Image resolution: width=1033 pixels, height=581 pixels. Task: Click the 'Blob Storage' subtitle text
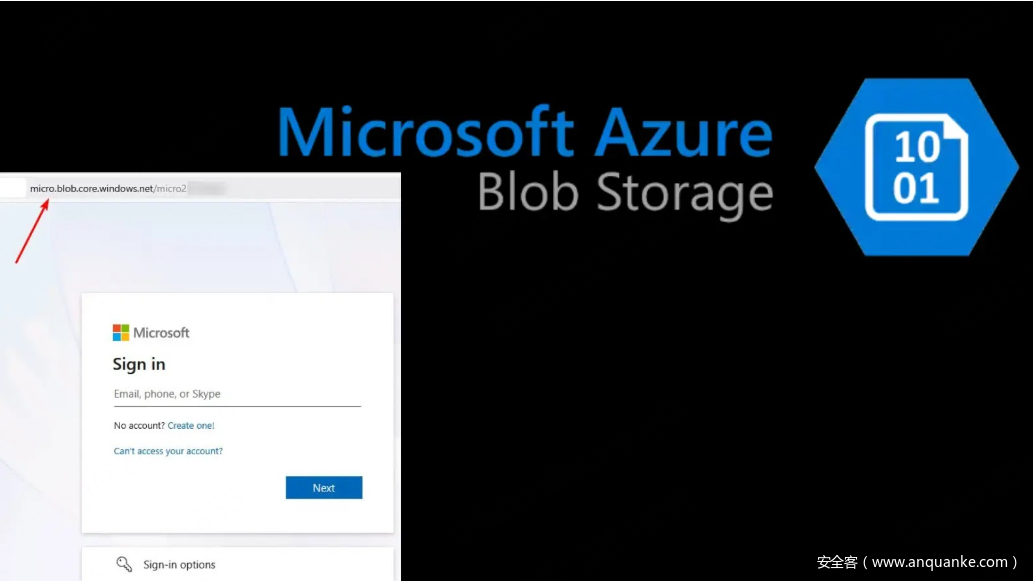625,192
